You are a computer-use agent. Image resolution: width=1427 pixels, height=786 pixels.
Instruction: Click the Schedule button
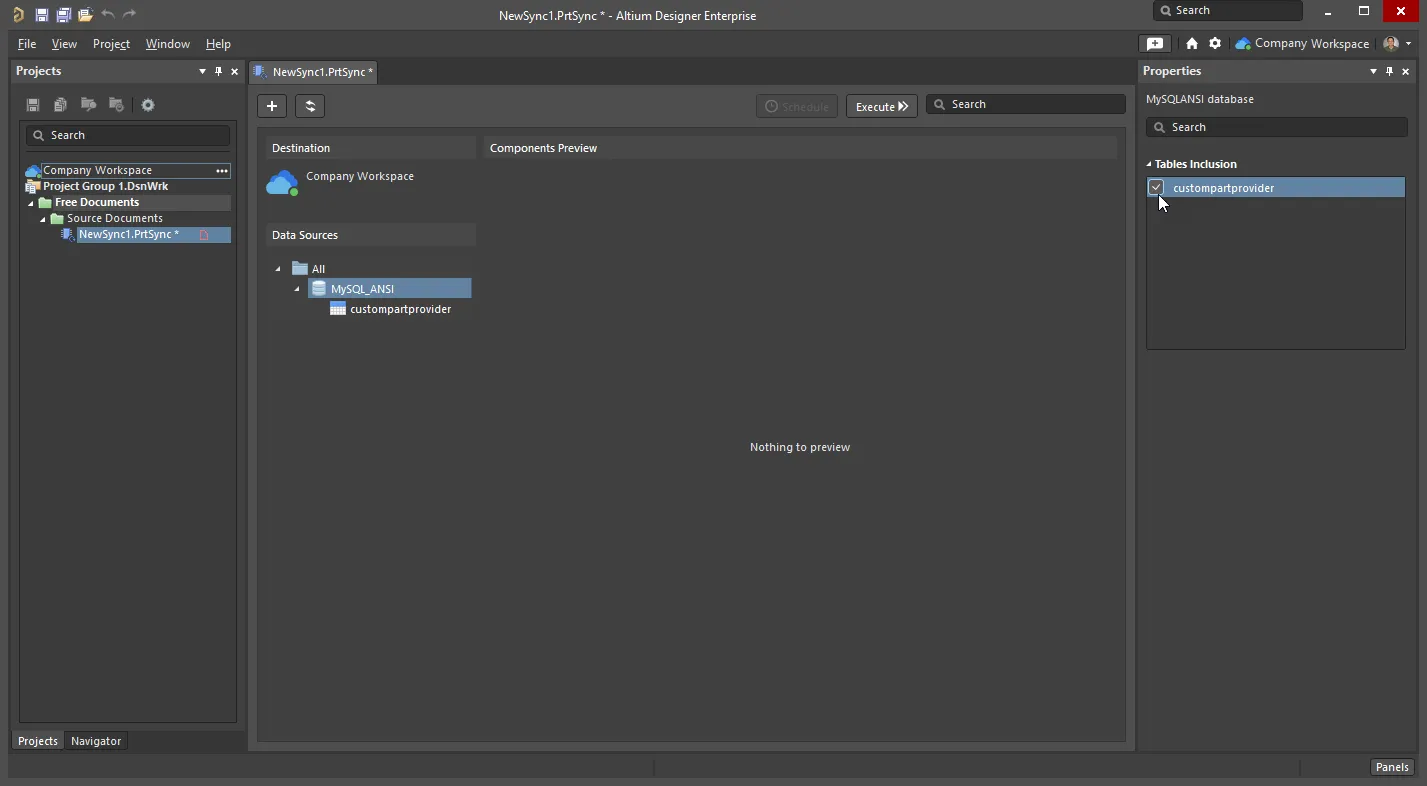click(x=797, y=106)
